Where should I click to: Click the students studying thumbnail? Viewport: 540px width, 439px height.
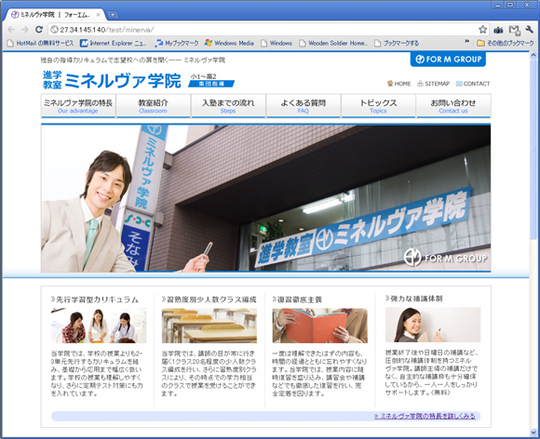tap(98, 326)
